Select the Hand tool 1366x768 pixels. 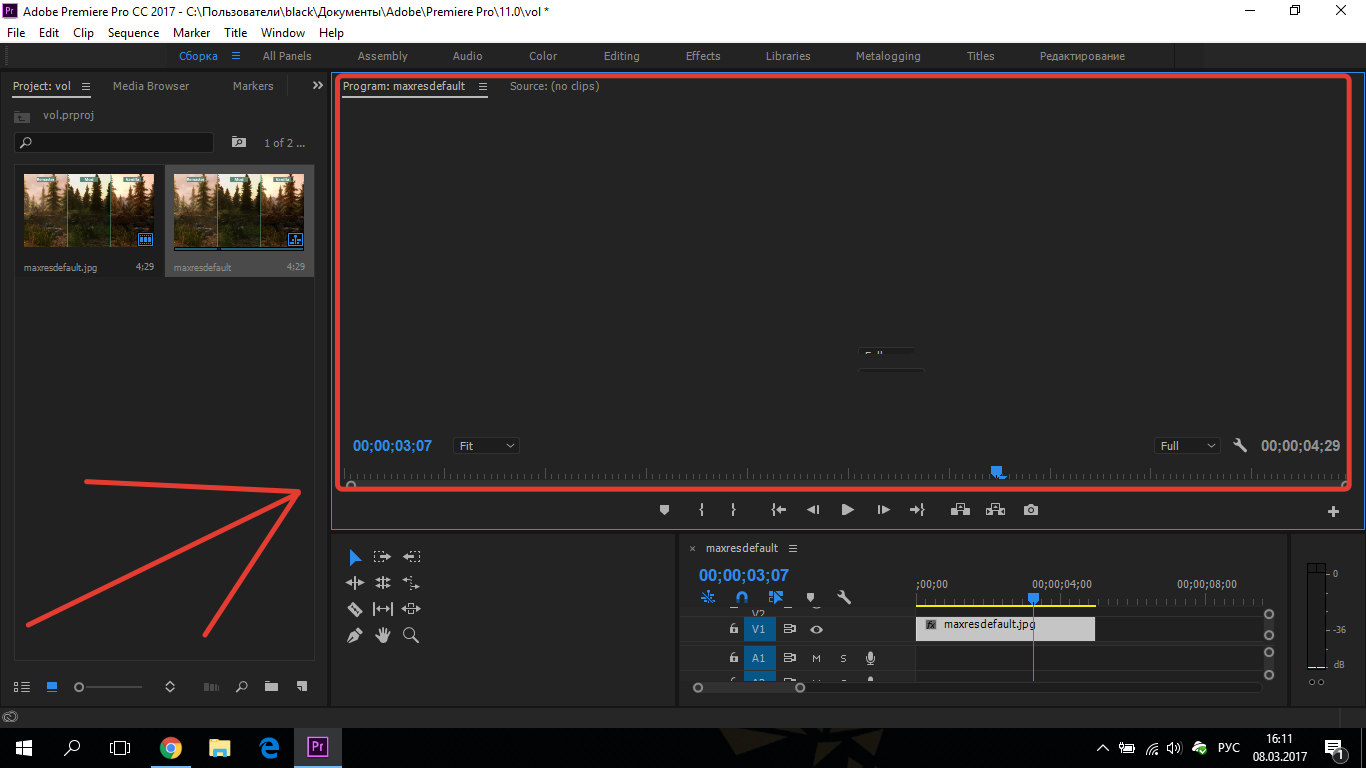point(382,635)
